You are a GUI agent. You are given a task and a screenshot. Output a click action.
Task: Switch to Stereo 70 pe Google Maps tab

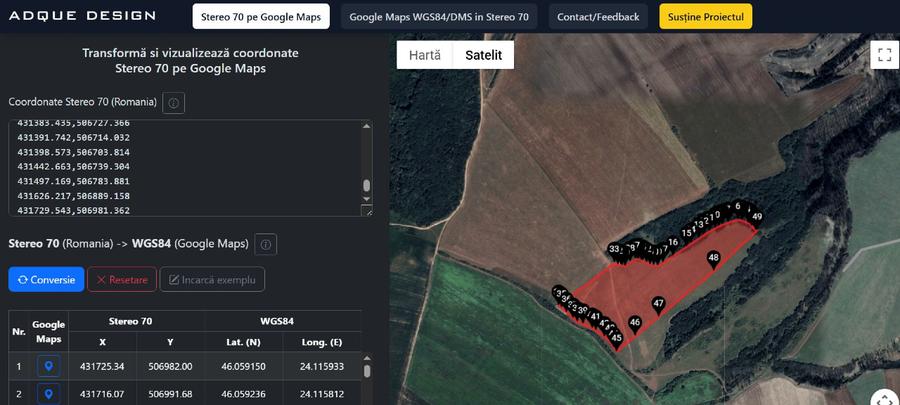point(261,17)
